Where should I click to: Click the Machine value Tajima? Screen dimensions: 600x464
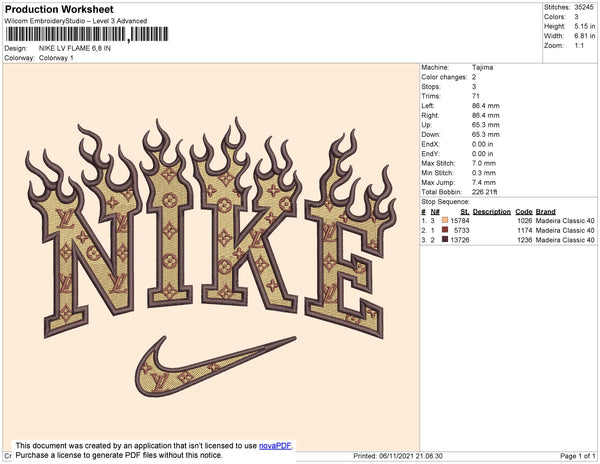pos(482,67)
